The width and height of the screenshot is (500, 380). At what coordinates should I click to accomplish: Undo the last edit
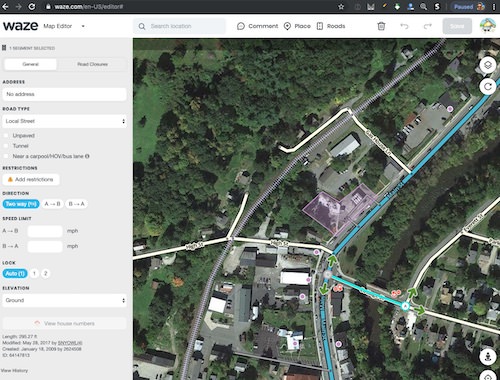[x=404, y=26]
